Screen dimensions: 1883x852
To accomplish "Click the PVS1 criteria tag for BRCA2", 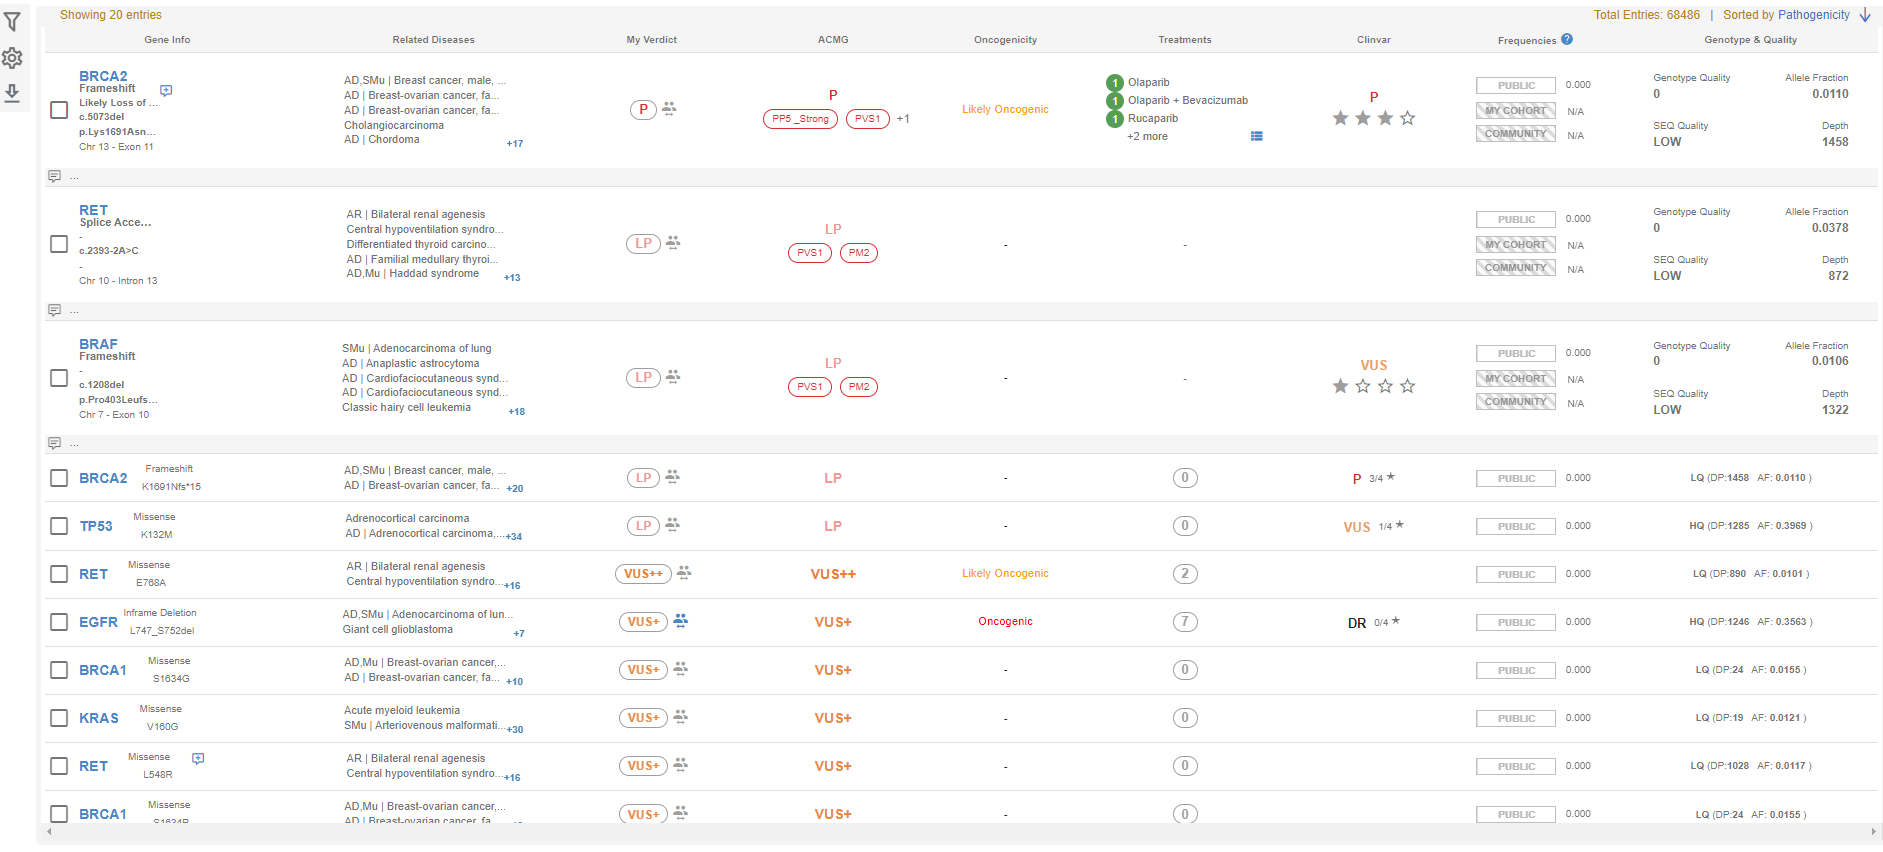I will click(867, 119).
